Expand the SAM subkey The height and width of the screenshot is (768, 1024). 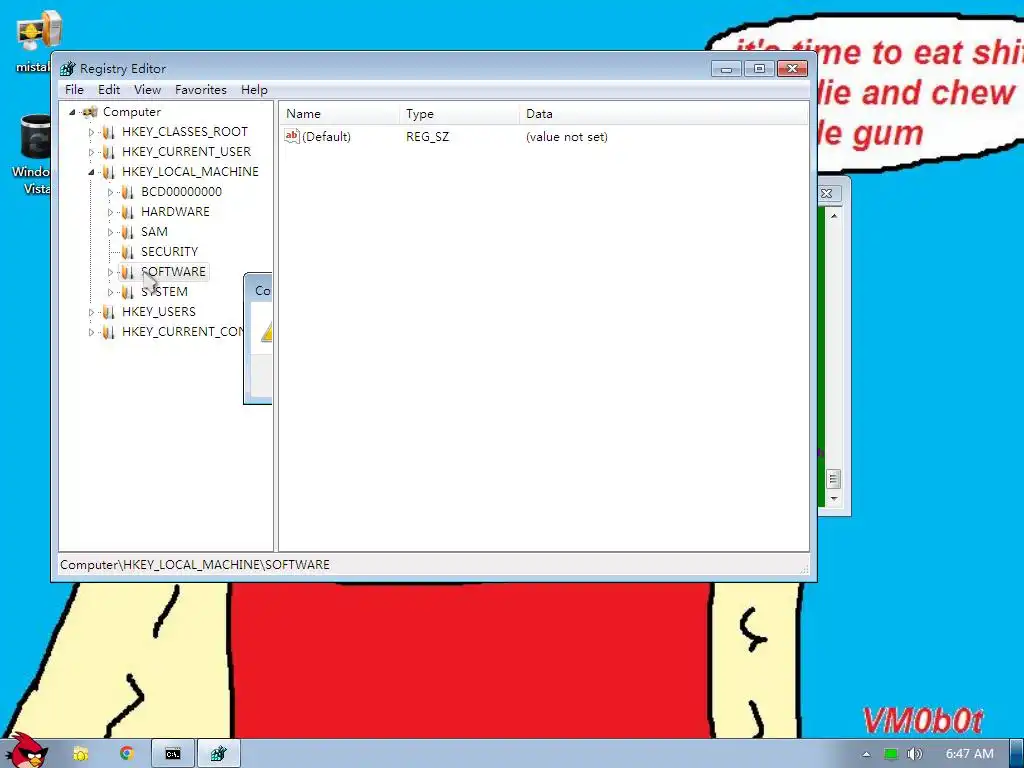coord(110,232)
